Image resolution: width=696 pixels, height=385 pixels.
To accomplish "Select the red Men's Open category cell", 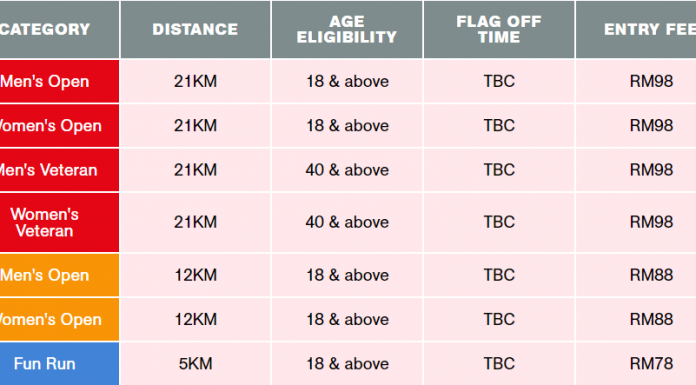I will pyautogui.click(x=59, y=81).
